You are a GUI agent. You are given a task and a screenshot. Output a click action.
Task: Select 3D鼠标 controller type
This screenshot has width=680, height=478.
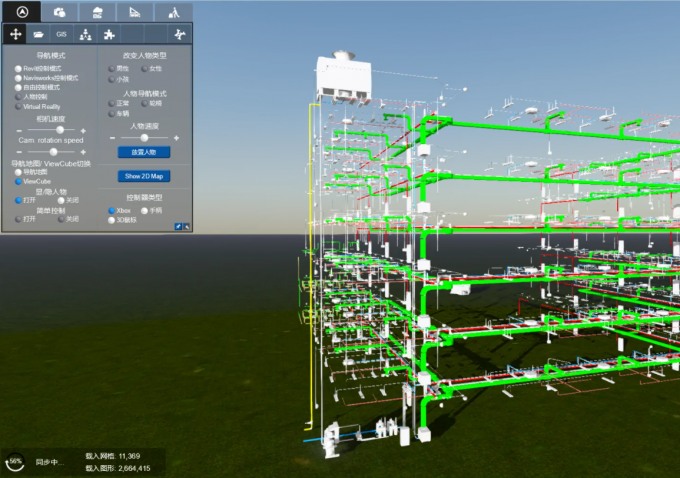pos(111,220)
